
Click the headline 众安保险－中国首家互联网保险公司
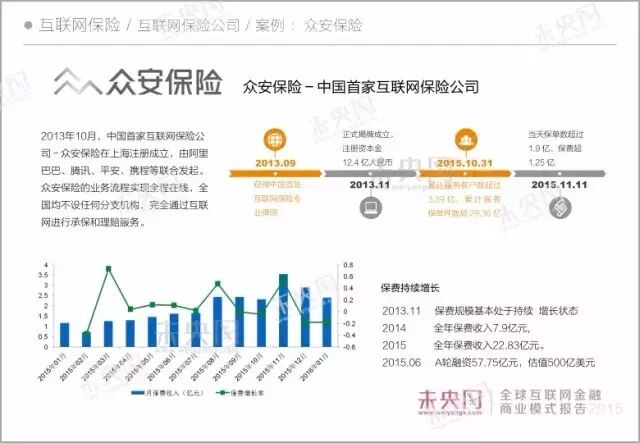click(x=360, y=87)
